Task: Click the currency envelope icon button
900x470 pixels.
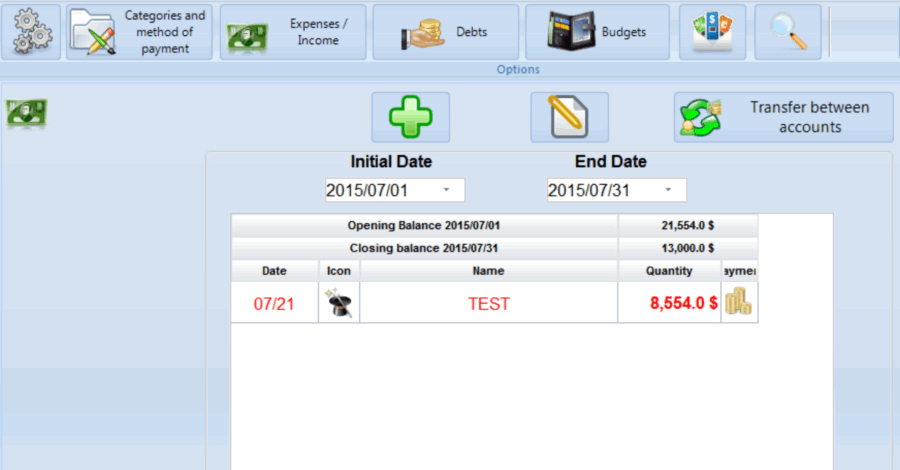Action: pos(712,32)
